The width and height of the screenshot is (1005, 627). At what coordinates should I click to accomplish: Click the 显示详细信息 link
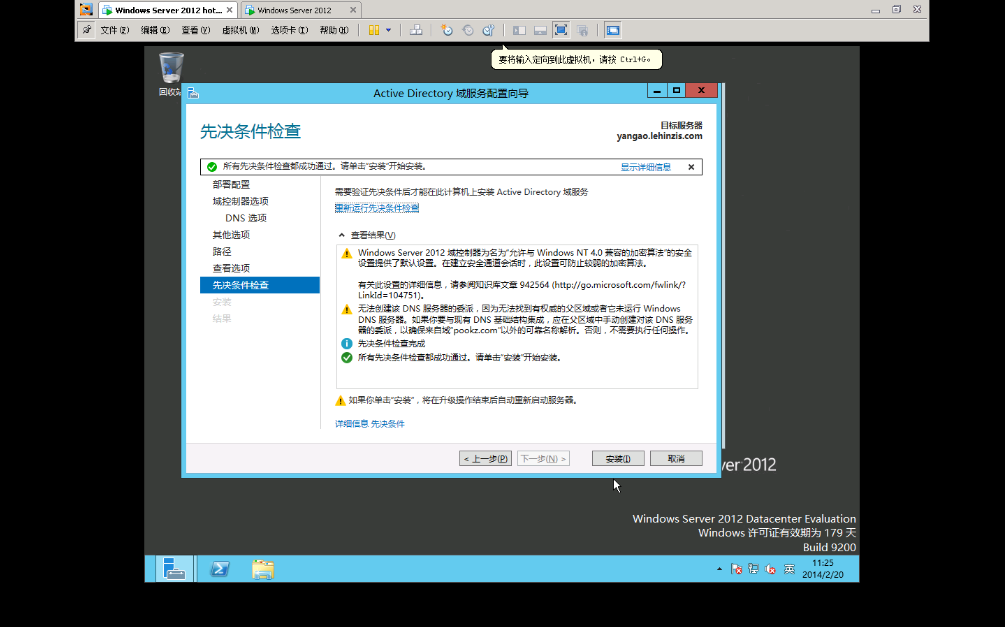(x=645, y=167)
